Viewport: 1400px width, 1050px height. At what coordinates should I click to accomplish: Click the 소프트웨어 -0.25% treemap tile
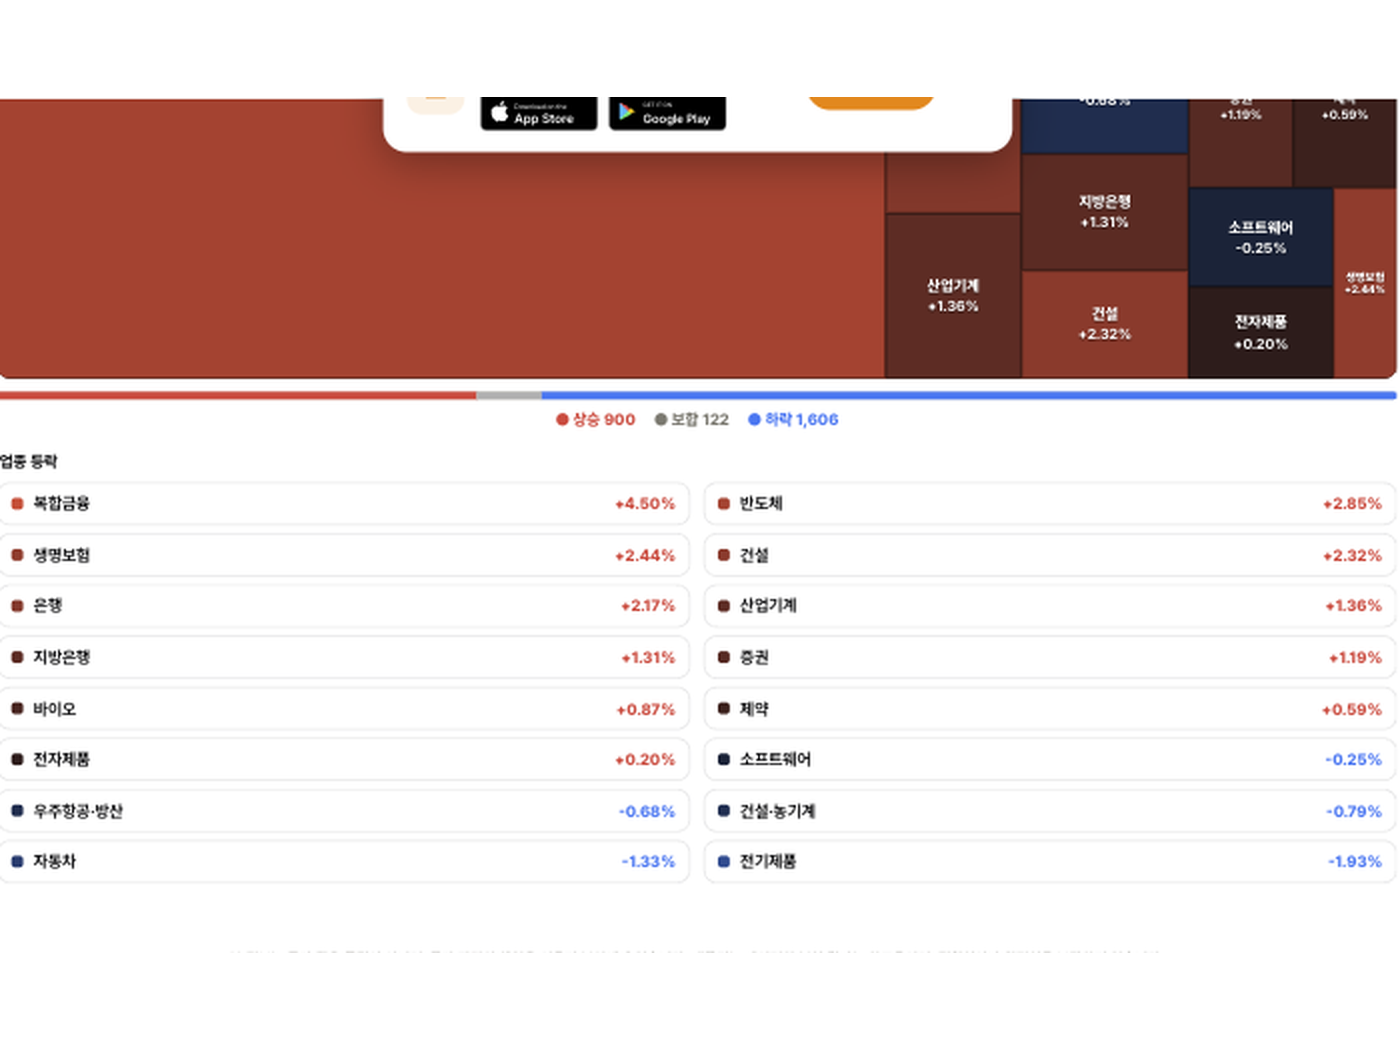pyautogui.click(x=1261, y=238)
